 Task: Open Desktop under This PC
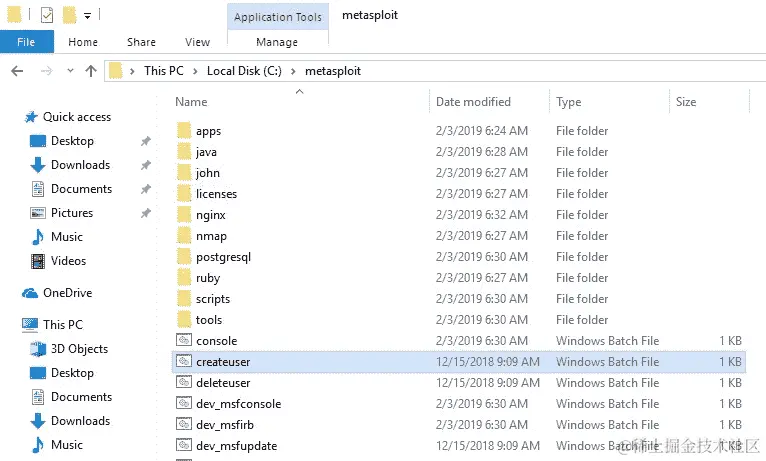click(x=72, y=373)
